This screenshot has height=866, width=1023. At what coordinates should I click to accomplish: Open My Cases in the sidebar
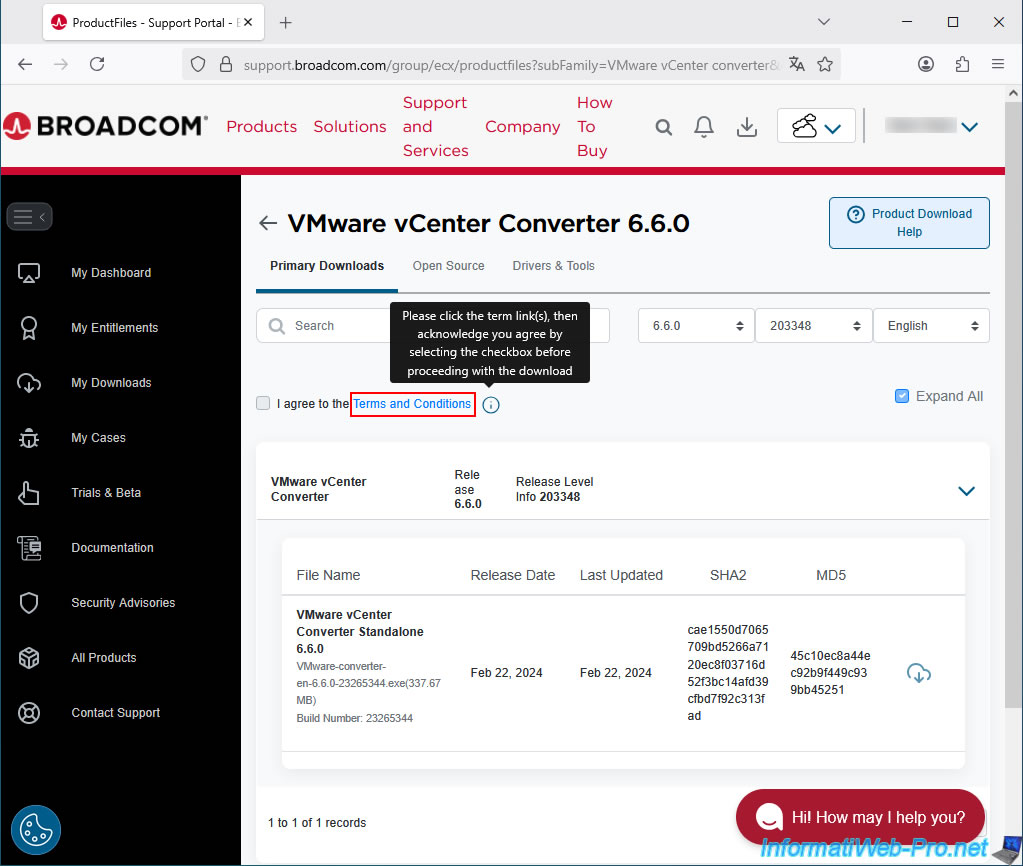[98, 438]
